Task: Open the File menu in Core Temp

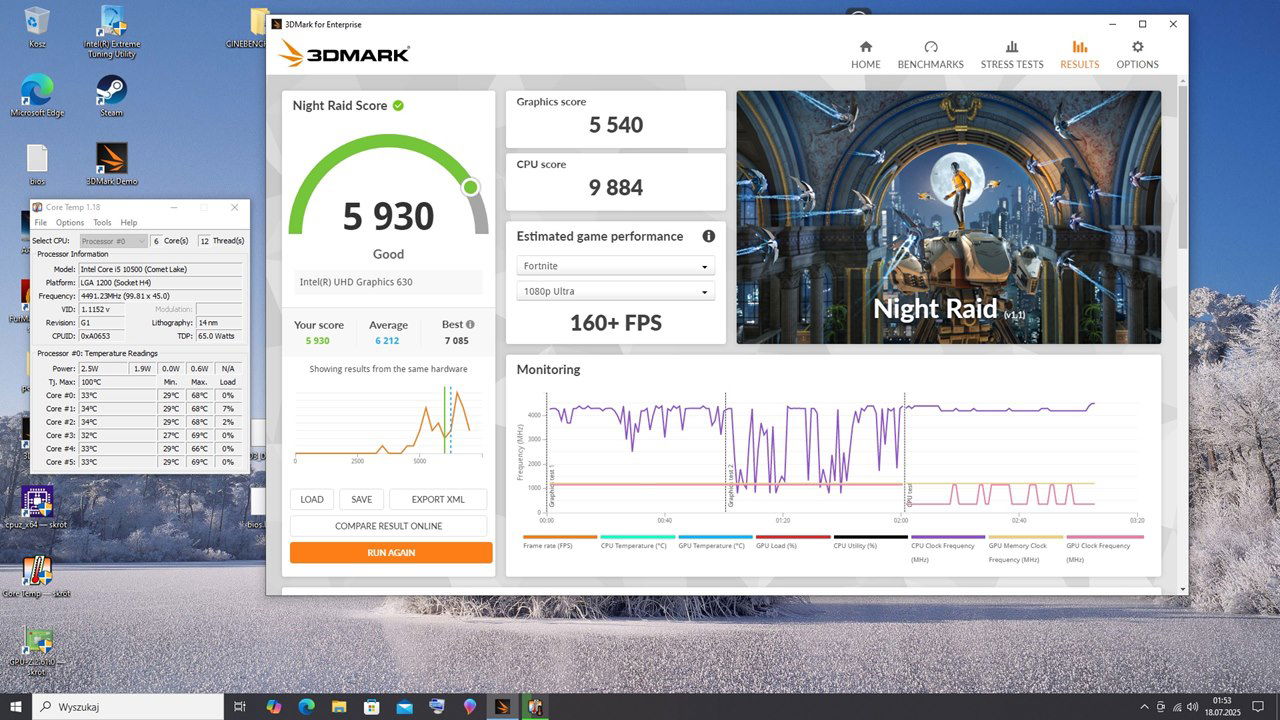Action: click(x=41, y=223)
